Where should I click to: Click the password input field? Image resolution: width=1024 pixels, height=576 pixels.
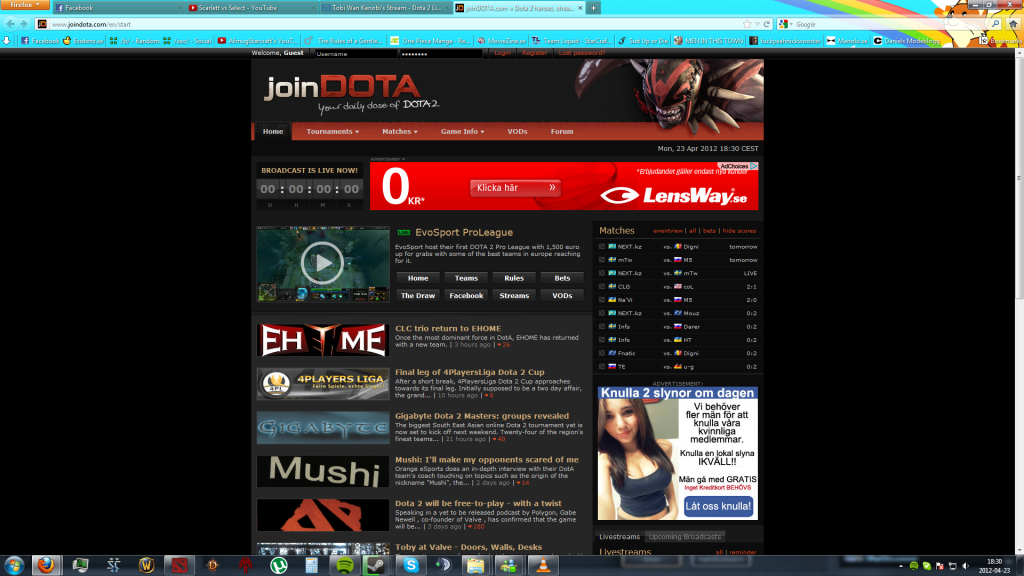coord(441,54)
